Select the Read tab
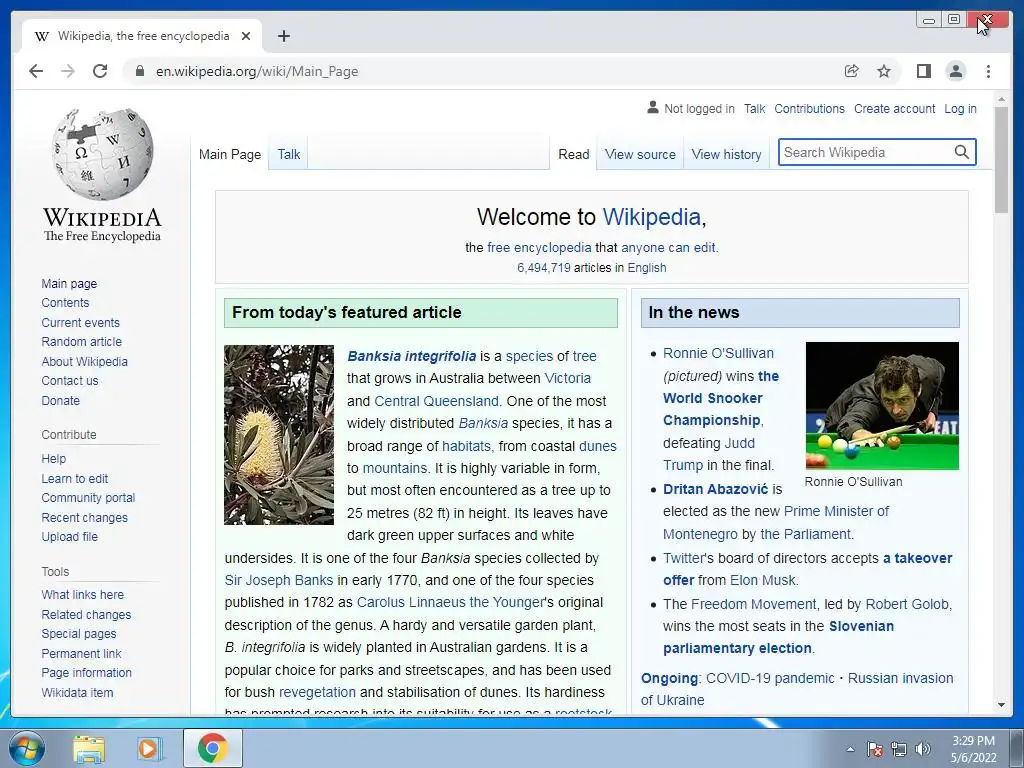The height and width of the screenshot is (768, 1024). coord(573,154)
